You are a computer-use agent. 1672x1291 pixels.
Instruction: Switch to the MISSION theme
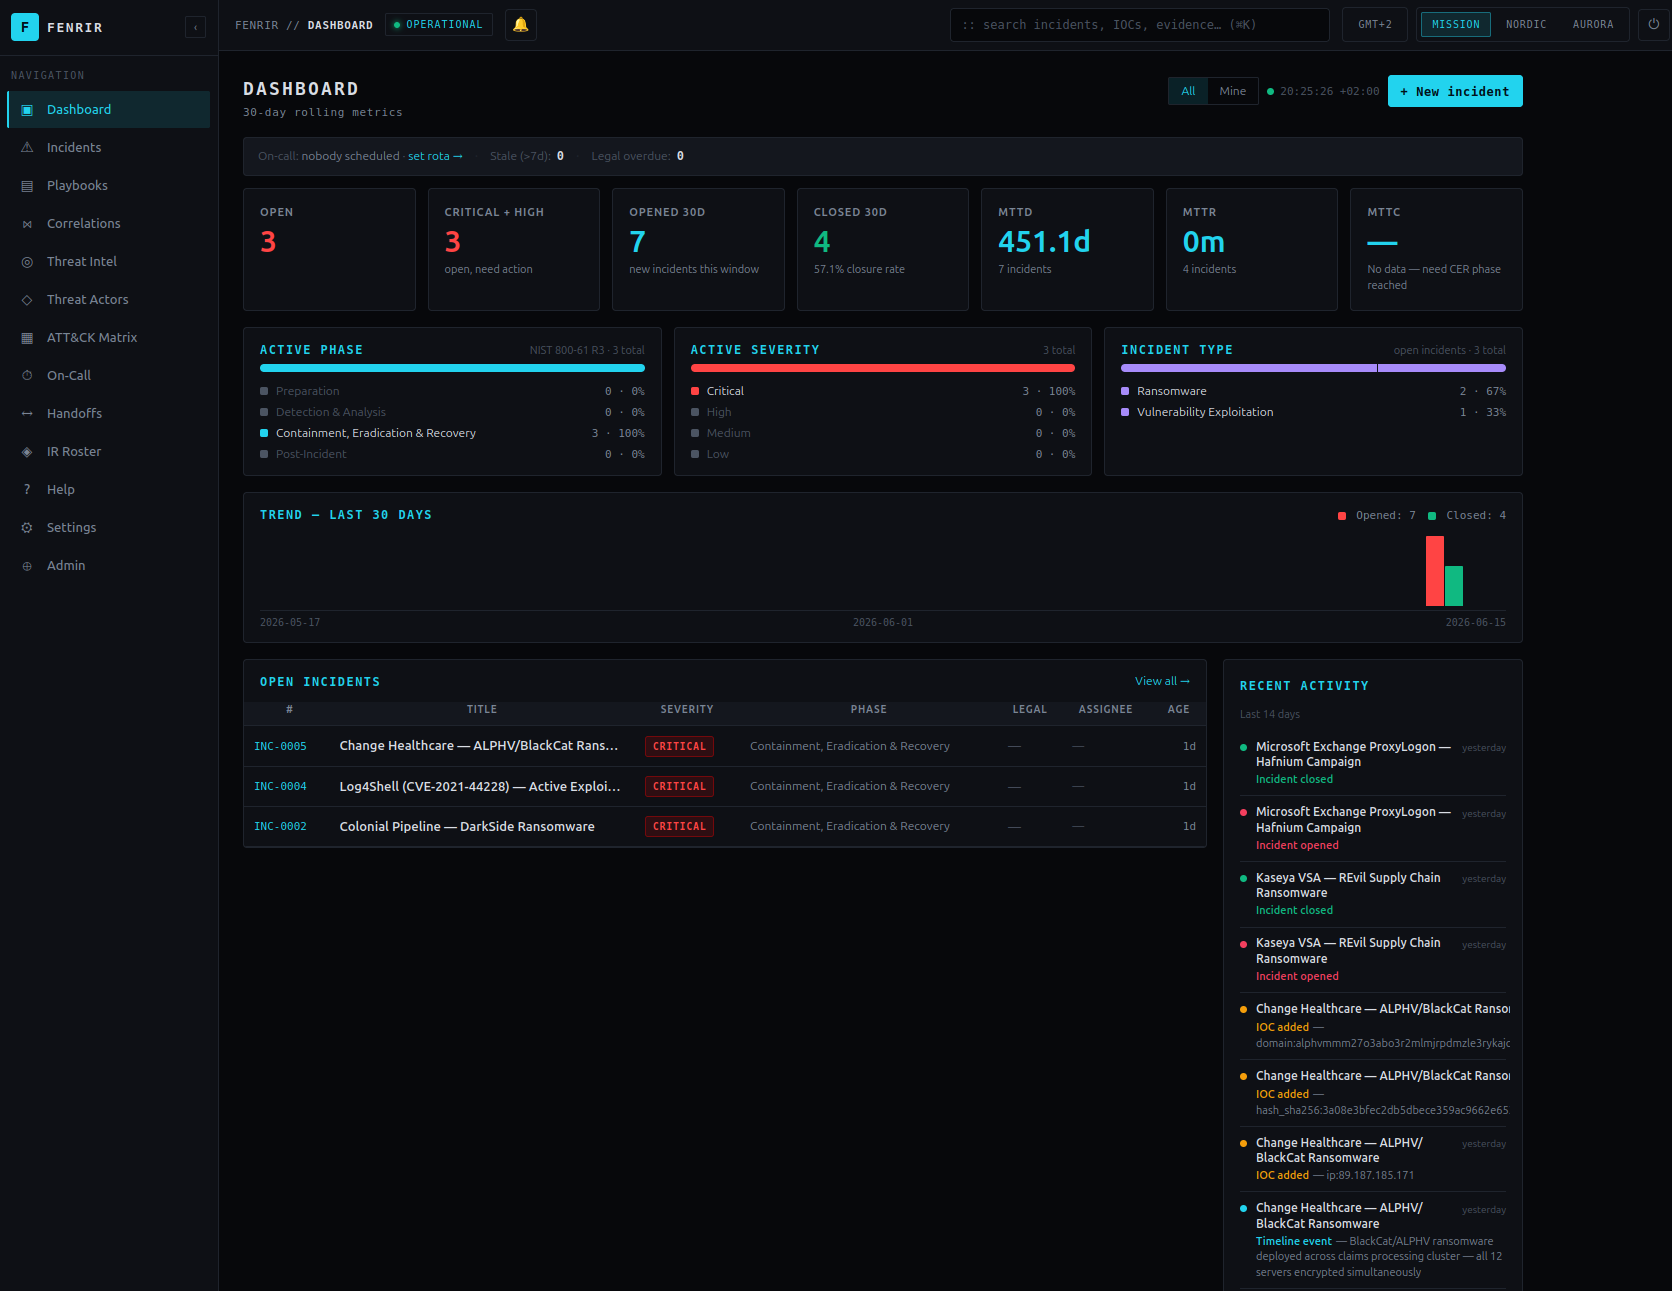[1455, 25]
